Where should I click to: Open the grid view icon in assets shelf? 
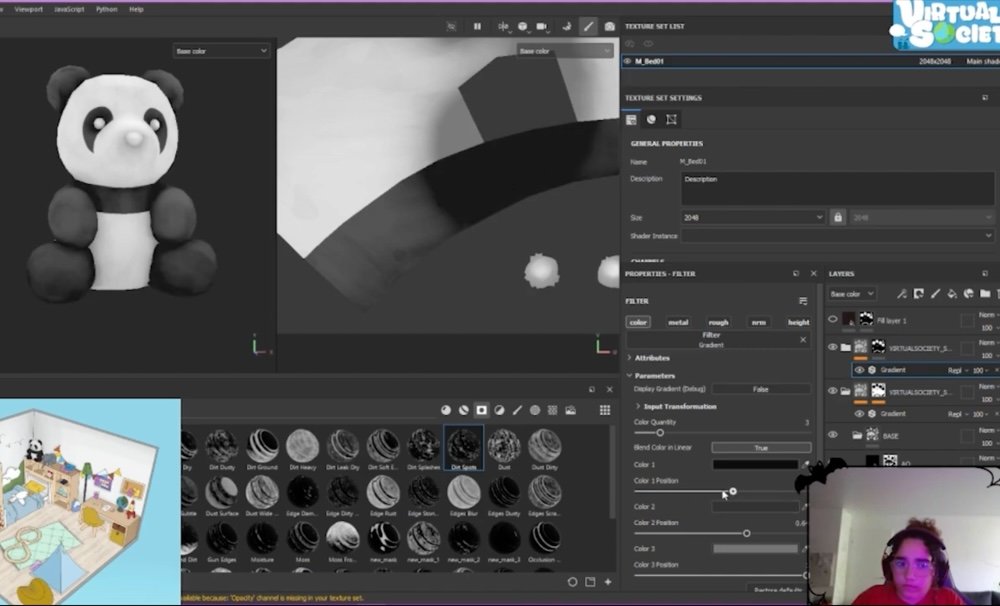(605, 410)
